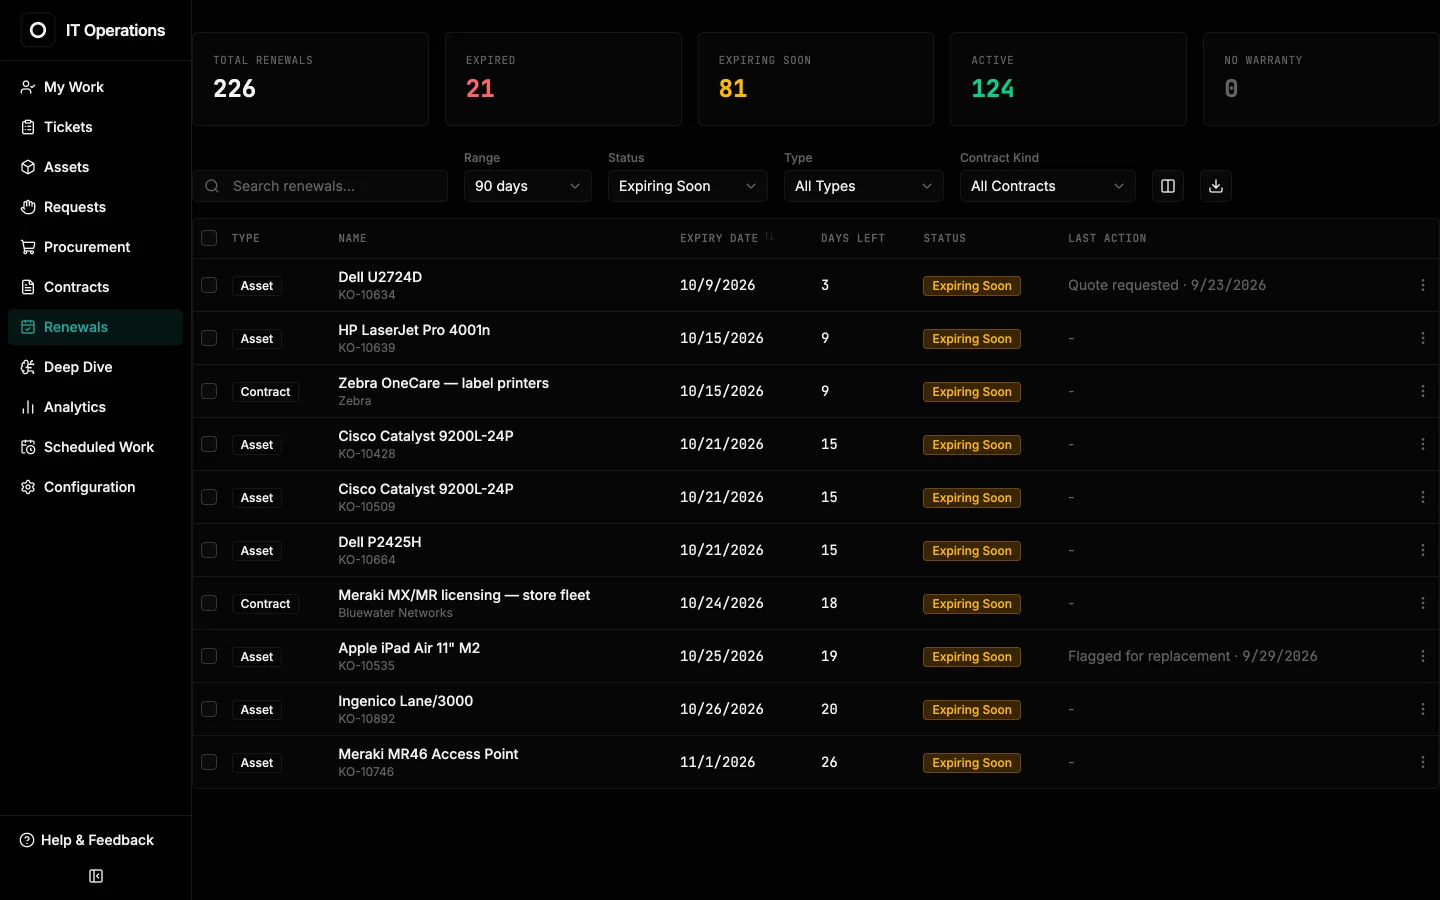Open row actions for Dell P2425H

click(x=1423, y=550)
